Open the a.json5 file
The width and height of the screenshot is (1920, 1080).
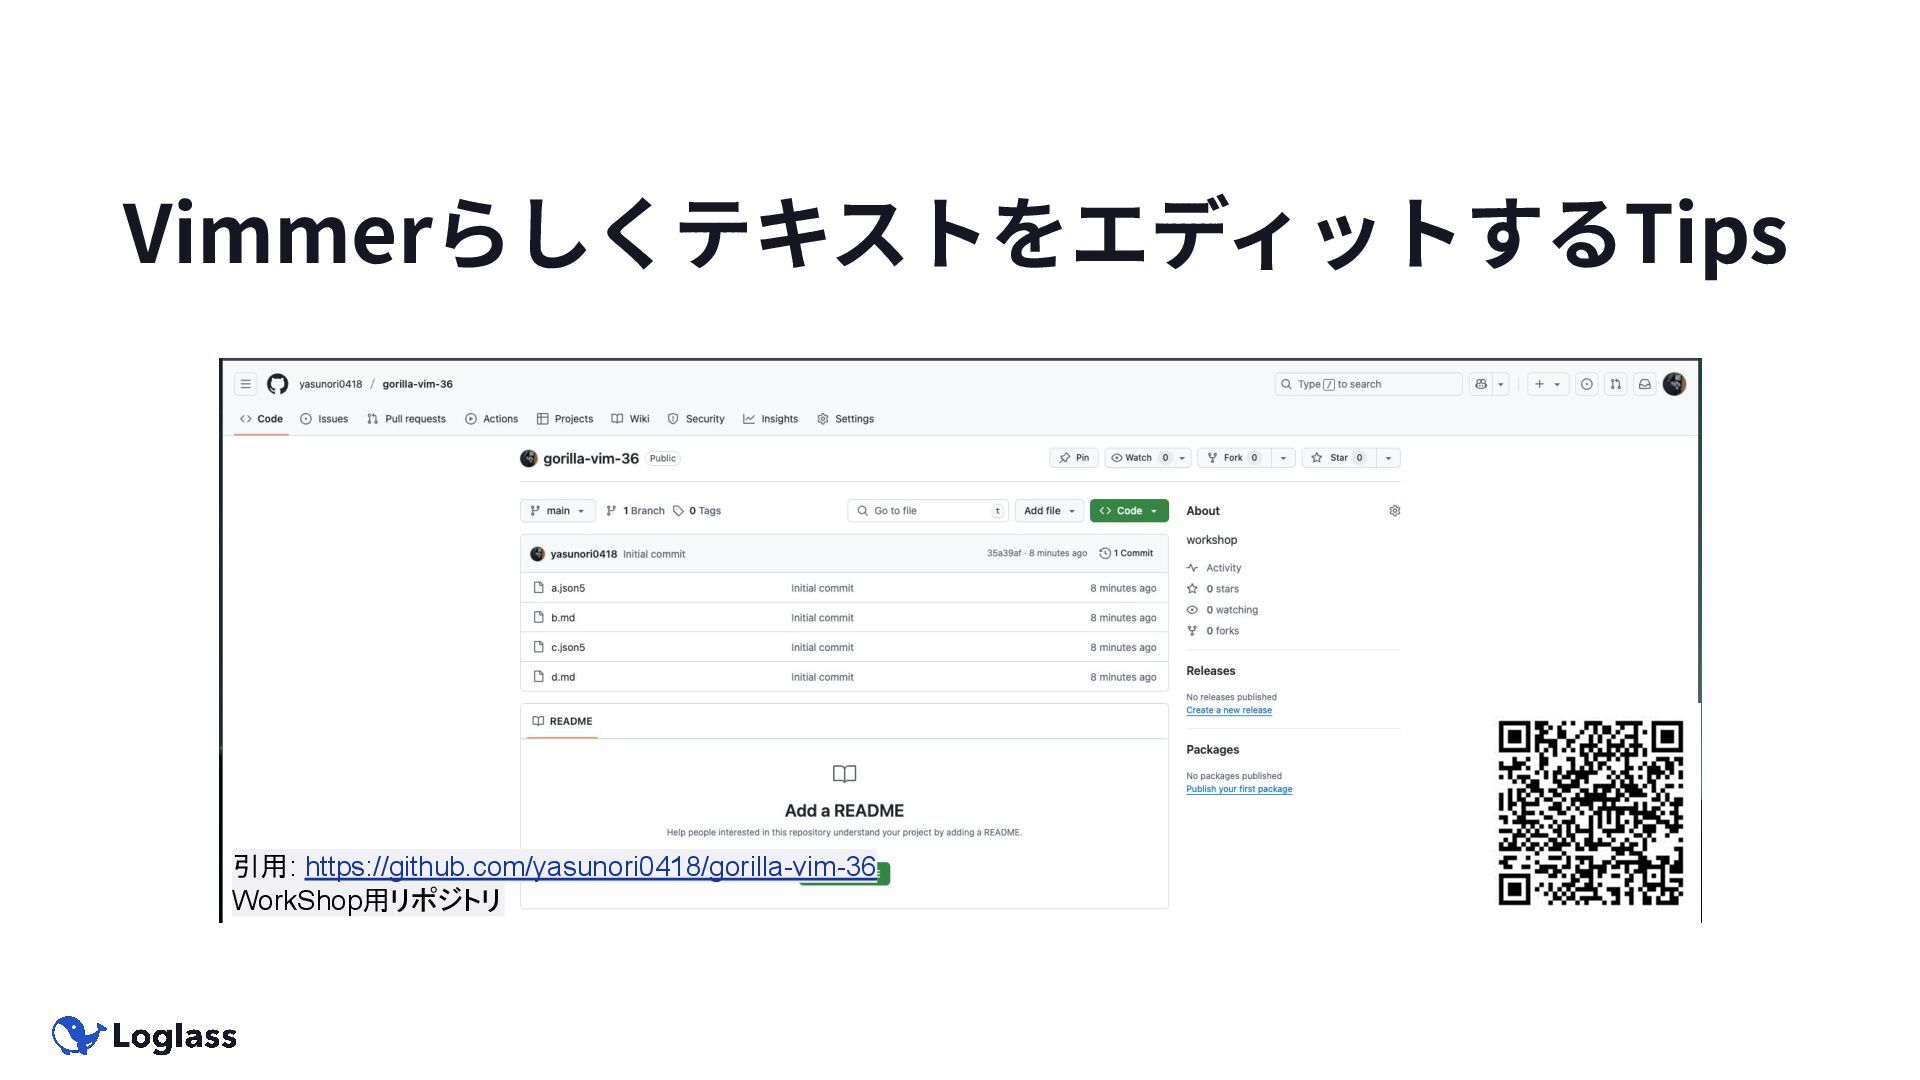pyautogui.click(x=568, y=588)
